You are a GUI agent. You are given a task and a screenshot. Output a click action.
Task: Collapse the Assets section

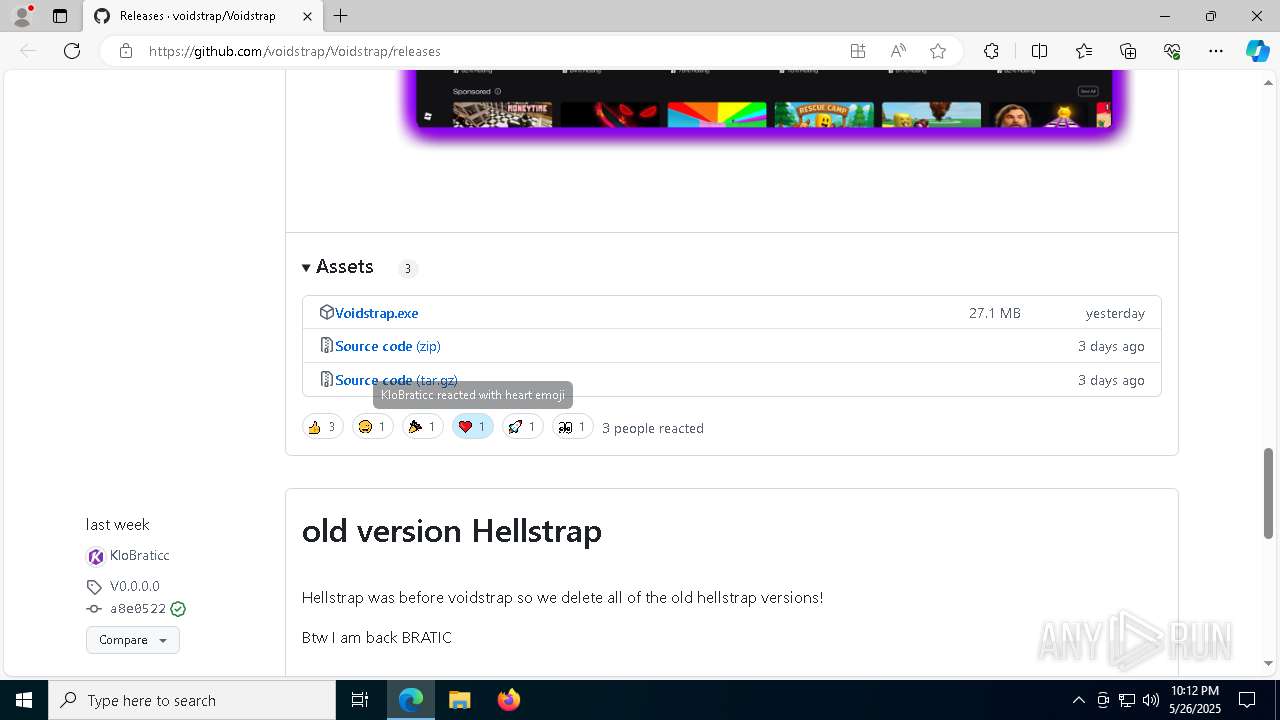[x=338, y=267]
